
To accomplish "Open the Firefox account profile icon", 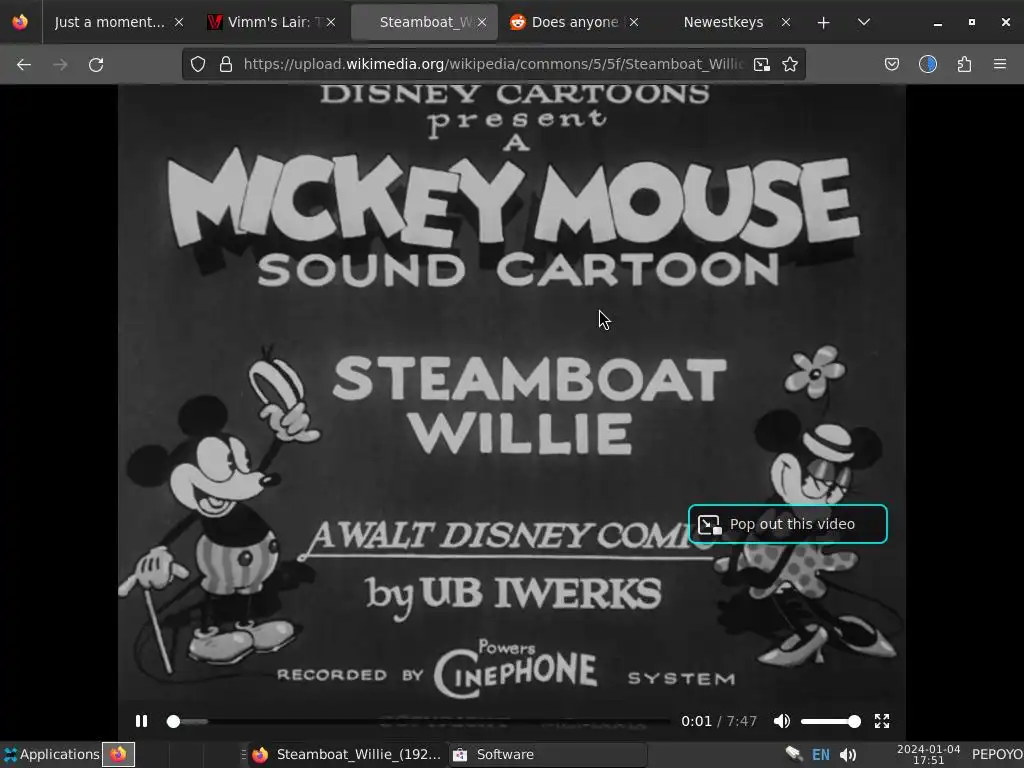I will (928, 64).
